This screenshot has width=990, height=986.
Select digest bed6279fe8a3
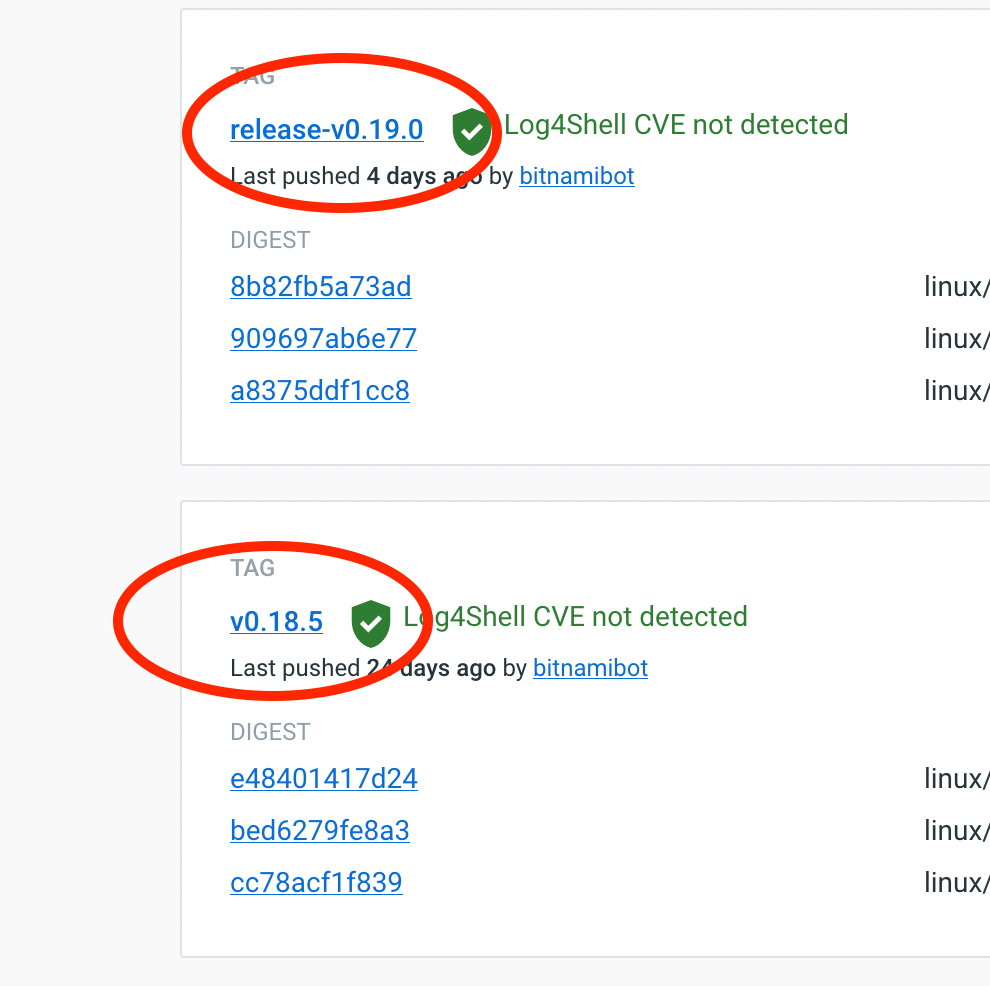click(319, 831)
